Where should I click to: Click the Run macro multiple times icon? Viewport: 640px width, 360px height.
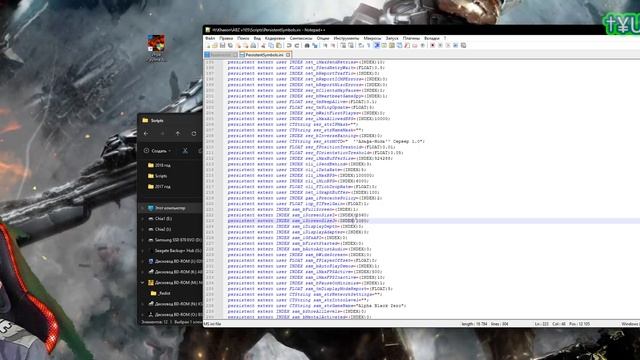(456, 45)
